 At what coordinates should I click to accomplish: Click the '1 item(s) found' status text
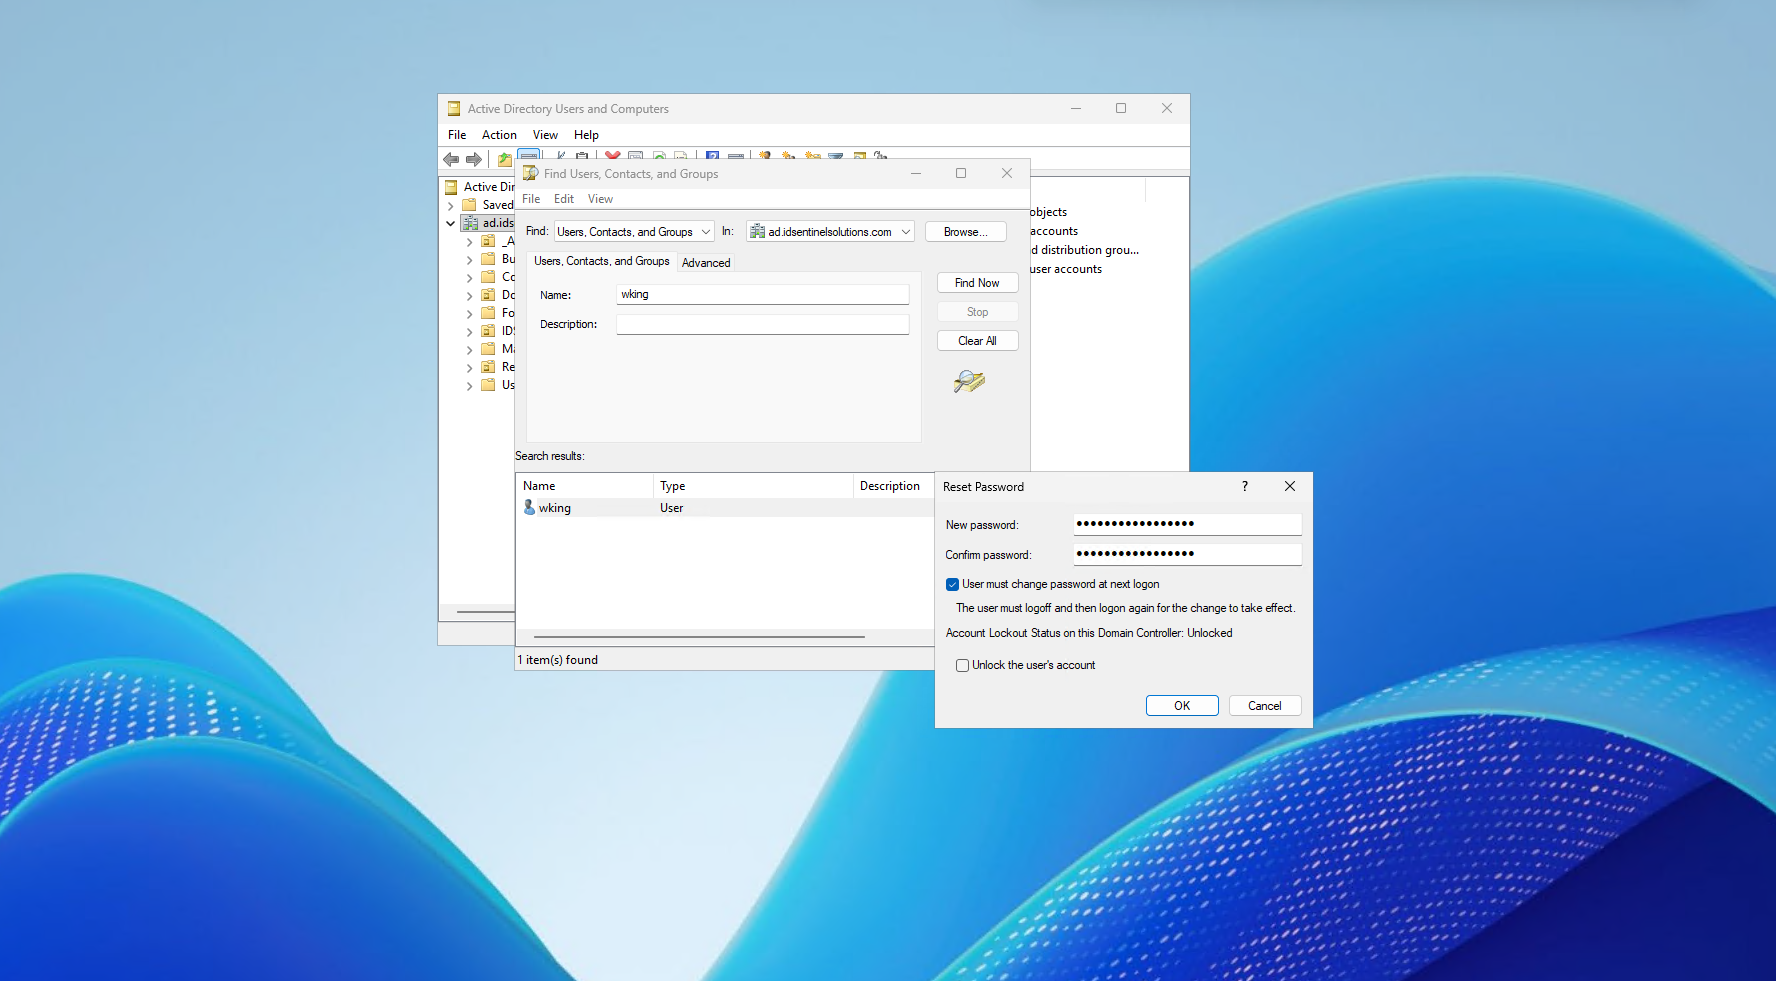click(558, 660)
